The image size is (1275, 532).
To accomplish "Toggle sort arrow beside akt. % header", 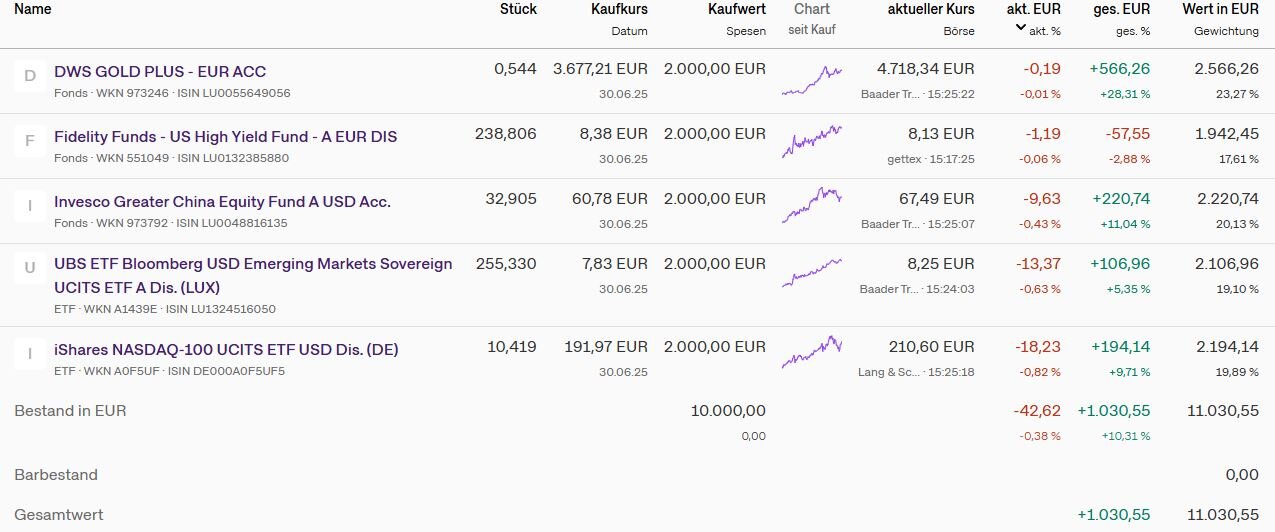I will 1020,28.
